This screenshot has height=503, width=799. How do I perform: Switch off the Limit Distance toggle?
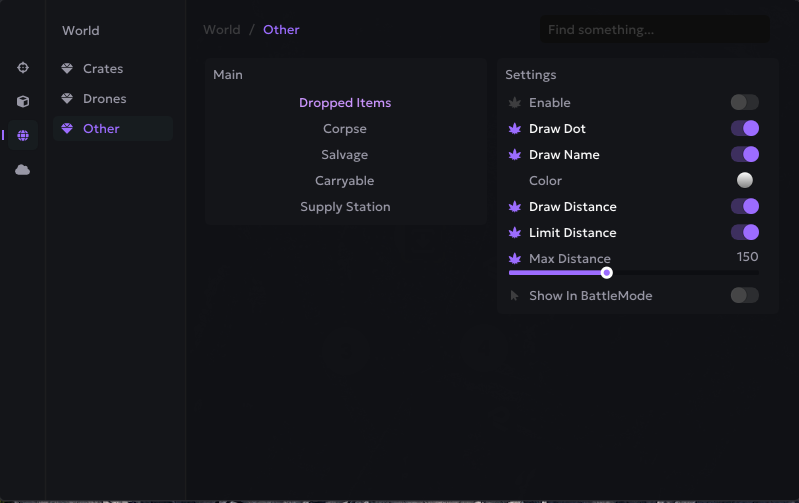[x=744, y=232]
